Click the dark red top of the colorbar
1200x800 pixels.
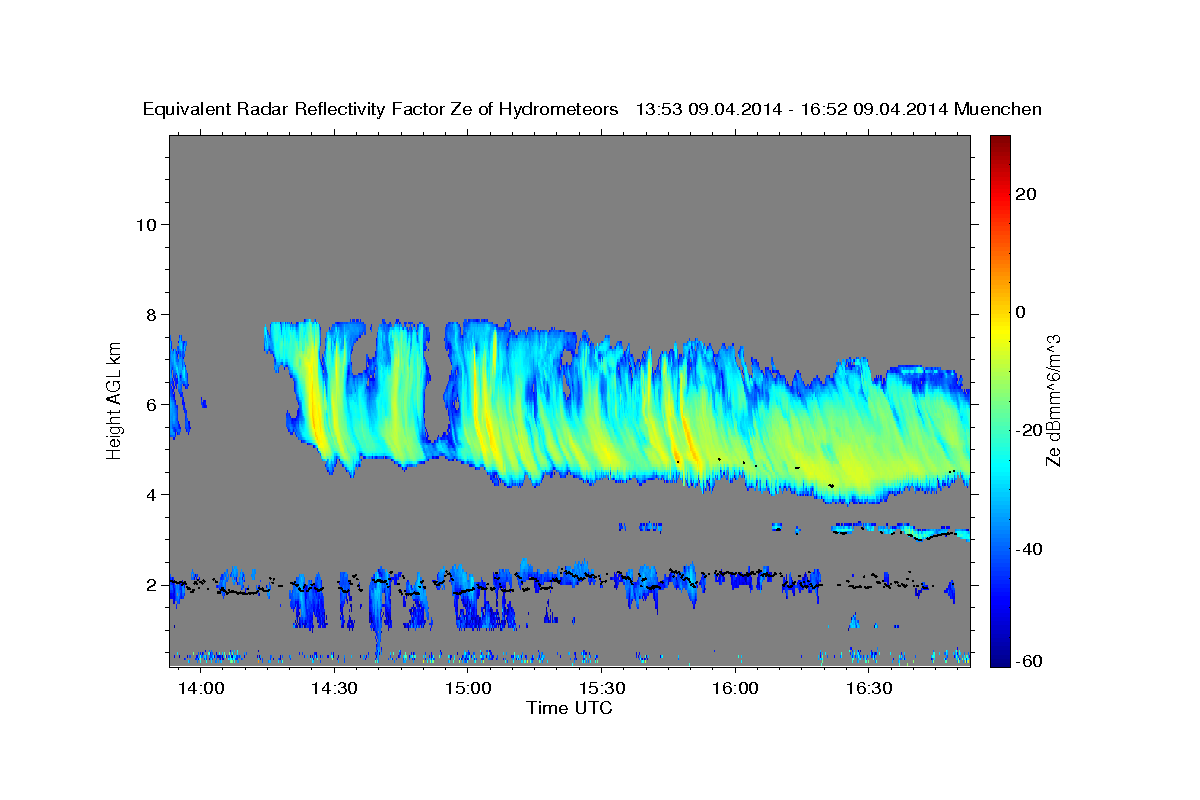[x=999, y=142]
